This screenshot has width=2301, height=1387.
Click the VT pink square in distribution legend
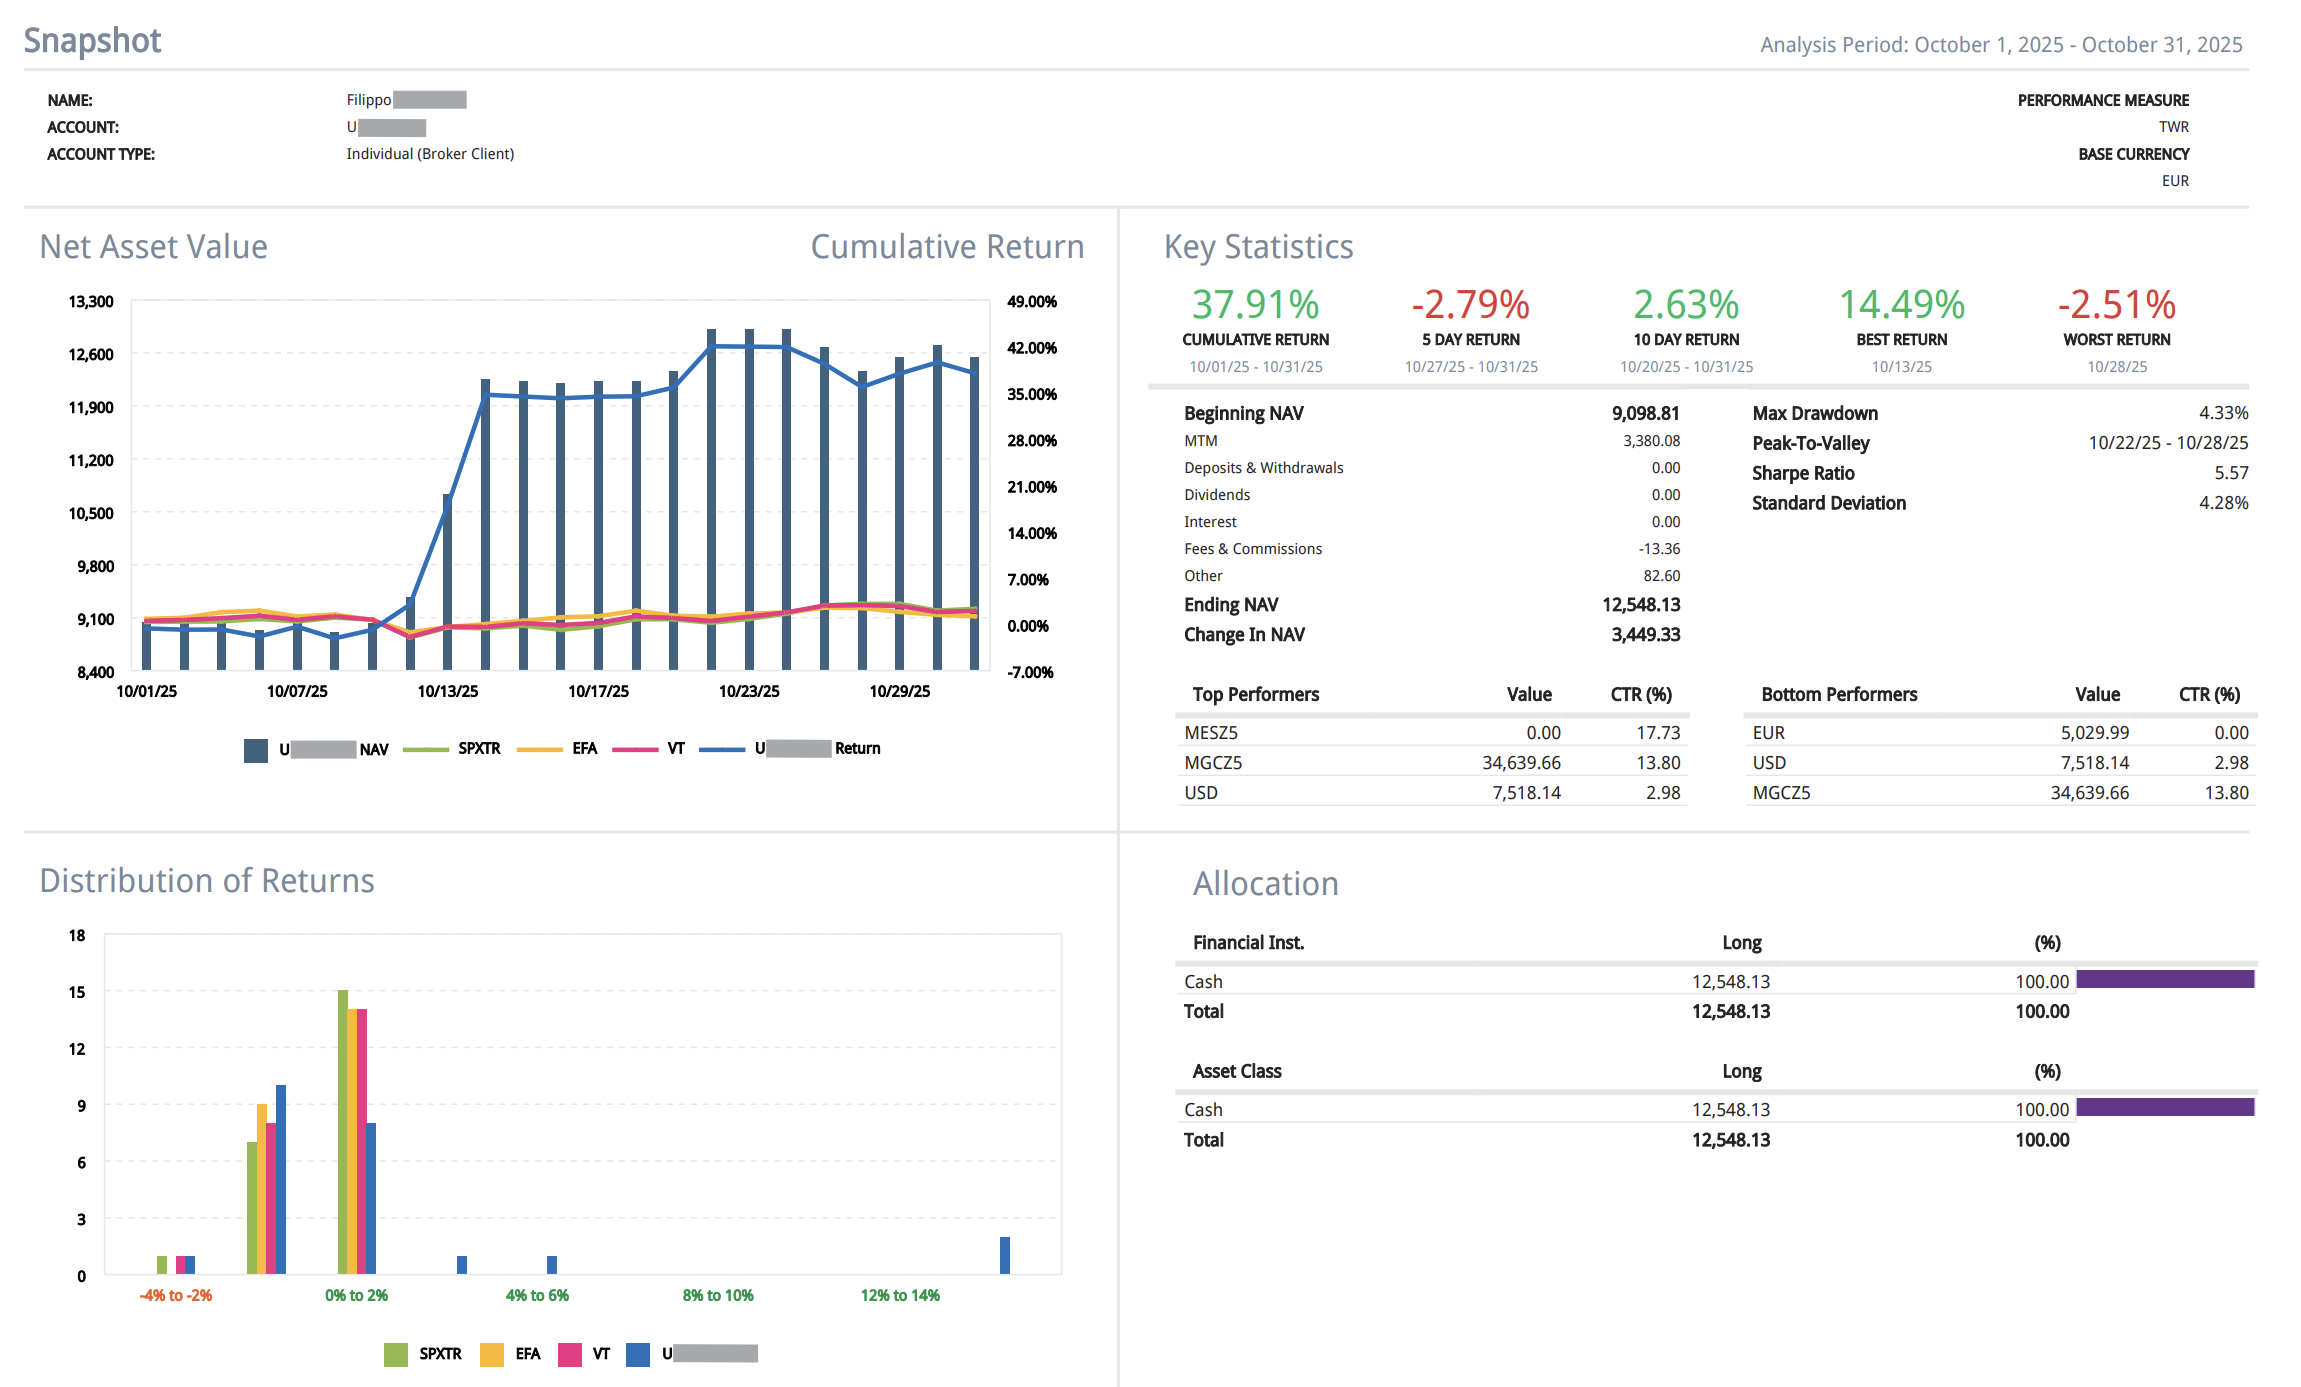pos(570,1354)
